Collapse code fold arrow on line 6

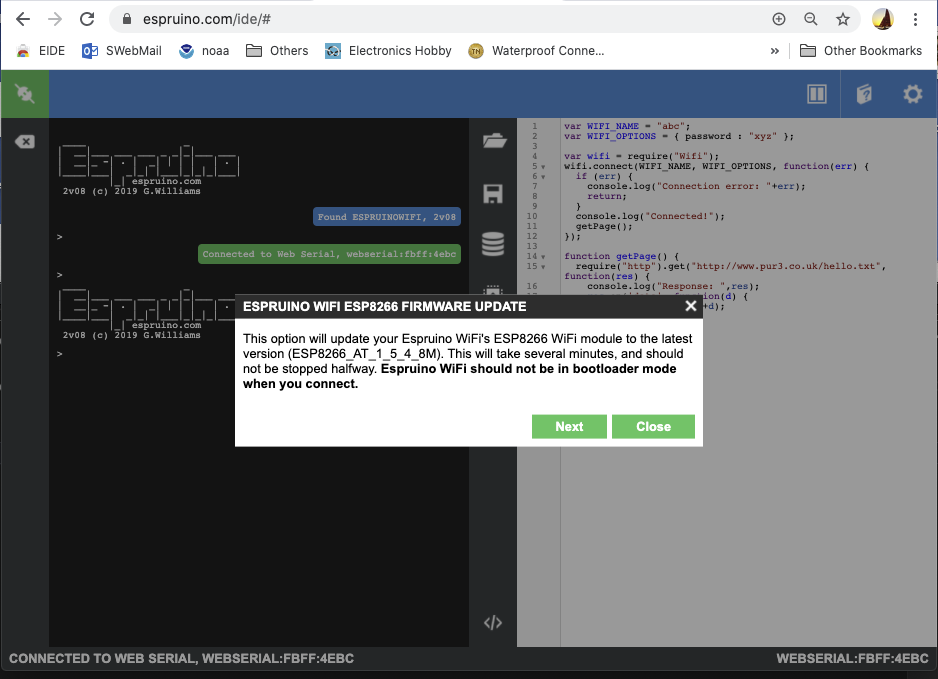point(543,177)
